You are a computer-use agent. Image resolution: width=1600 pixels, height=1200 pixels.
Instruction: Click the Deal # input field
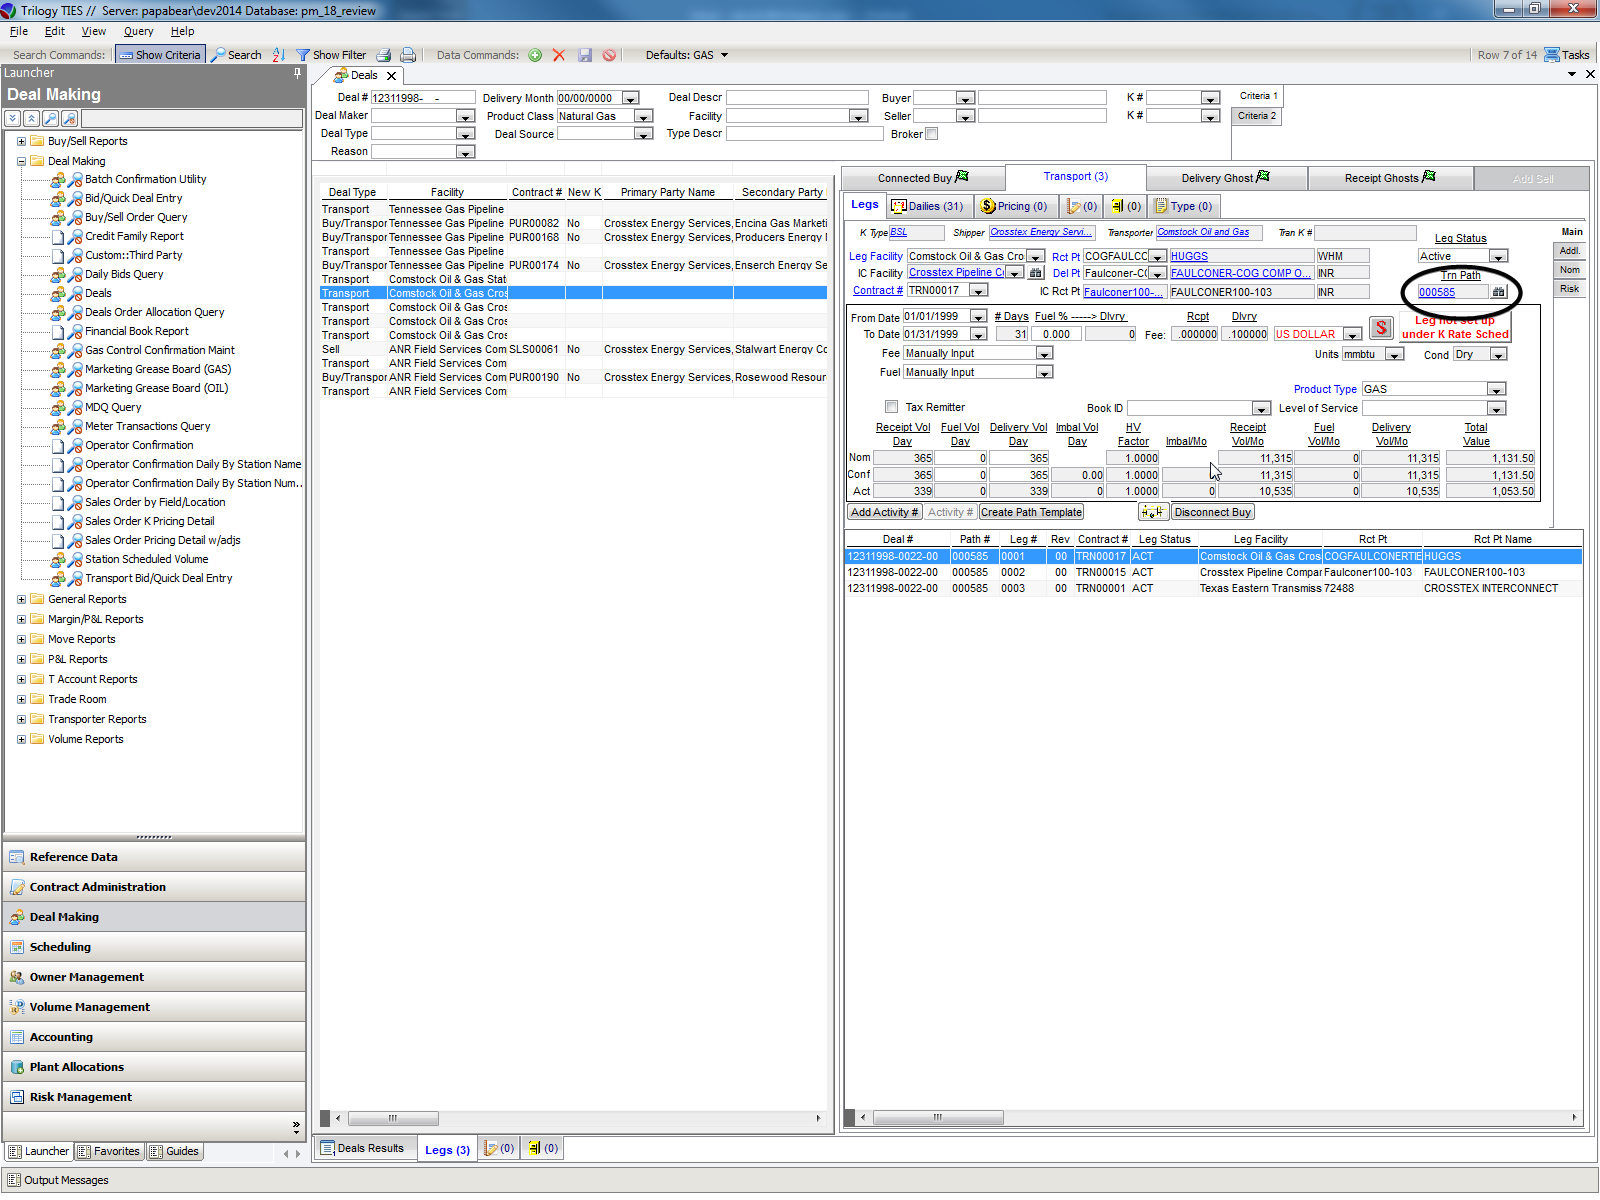click(x=422, y=98)
